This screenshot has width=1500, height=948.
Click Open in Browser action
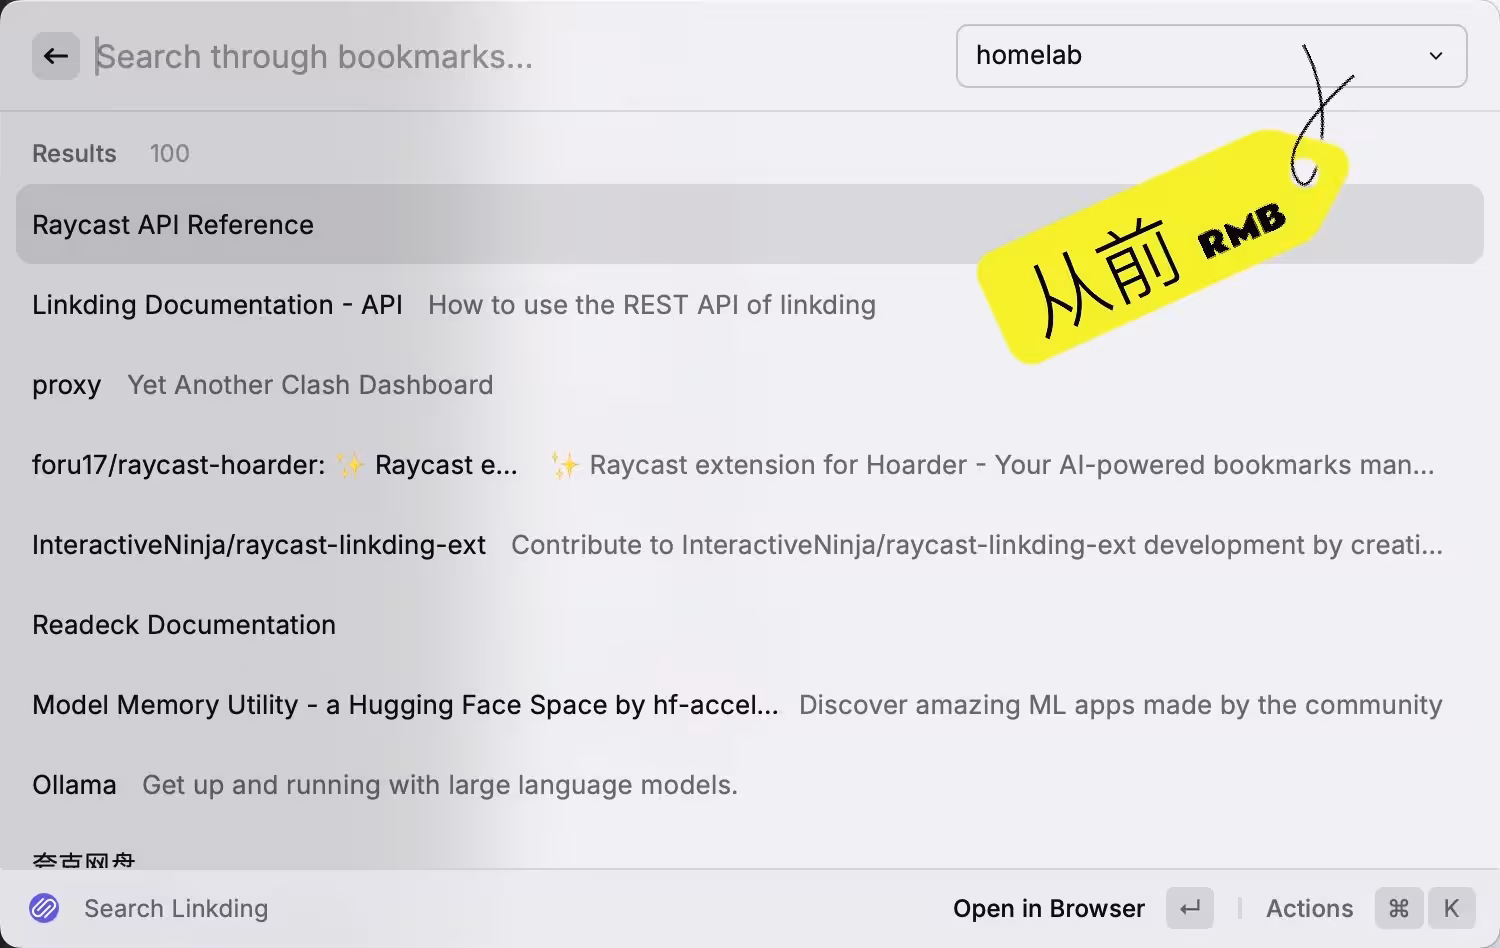click(1049, 908)
